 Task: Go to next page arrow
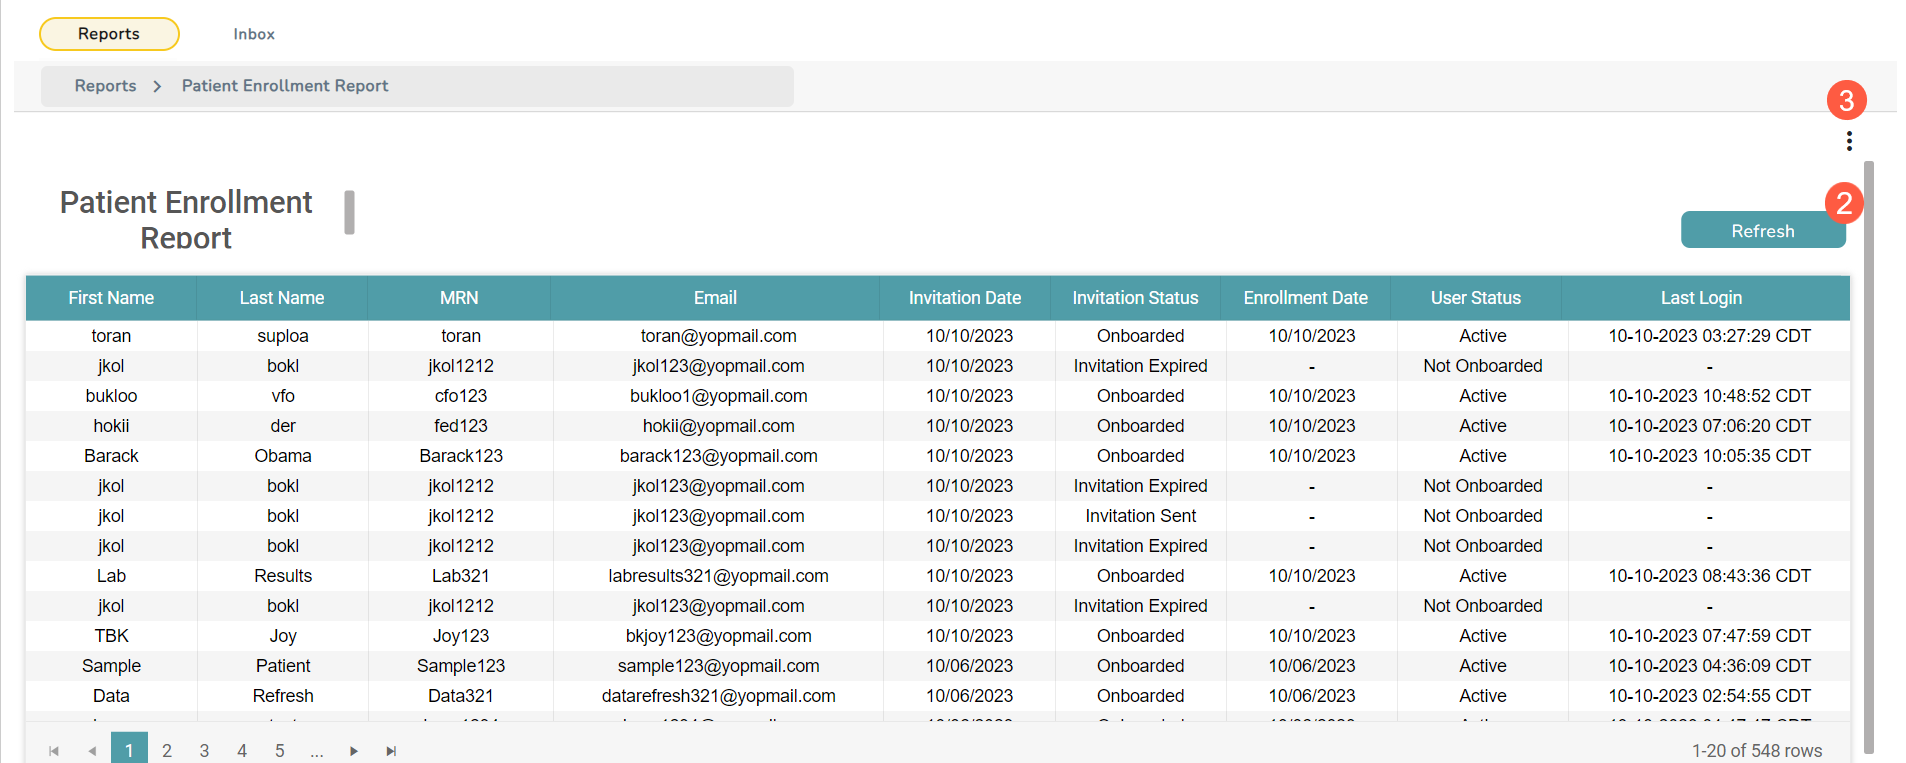click(354, 751)
